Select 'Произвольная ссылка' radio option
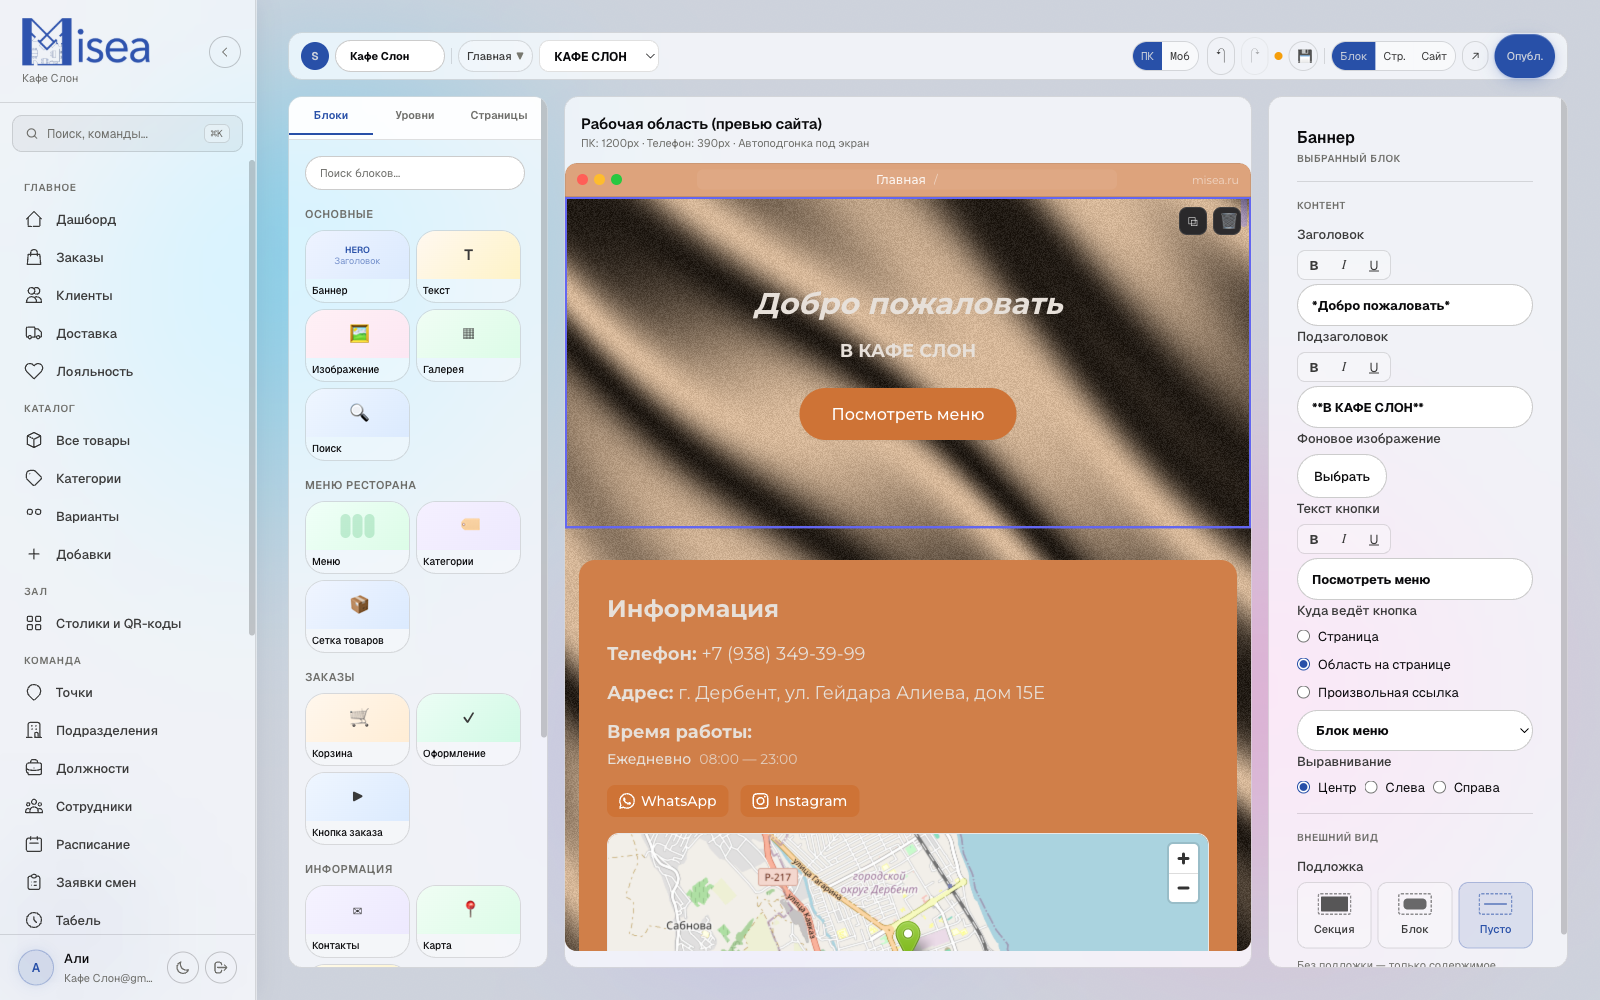The width and height of the screenshot is (1600, 1000). click(1304, 693)
